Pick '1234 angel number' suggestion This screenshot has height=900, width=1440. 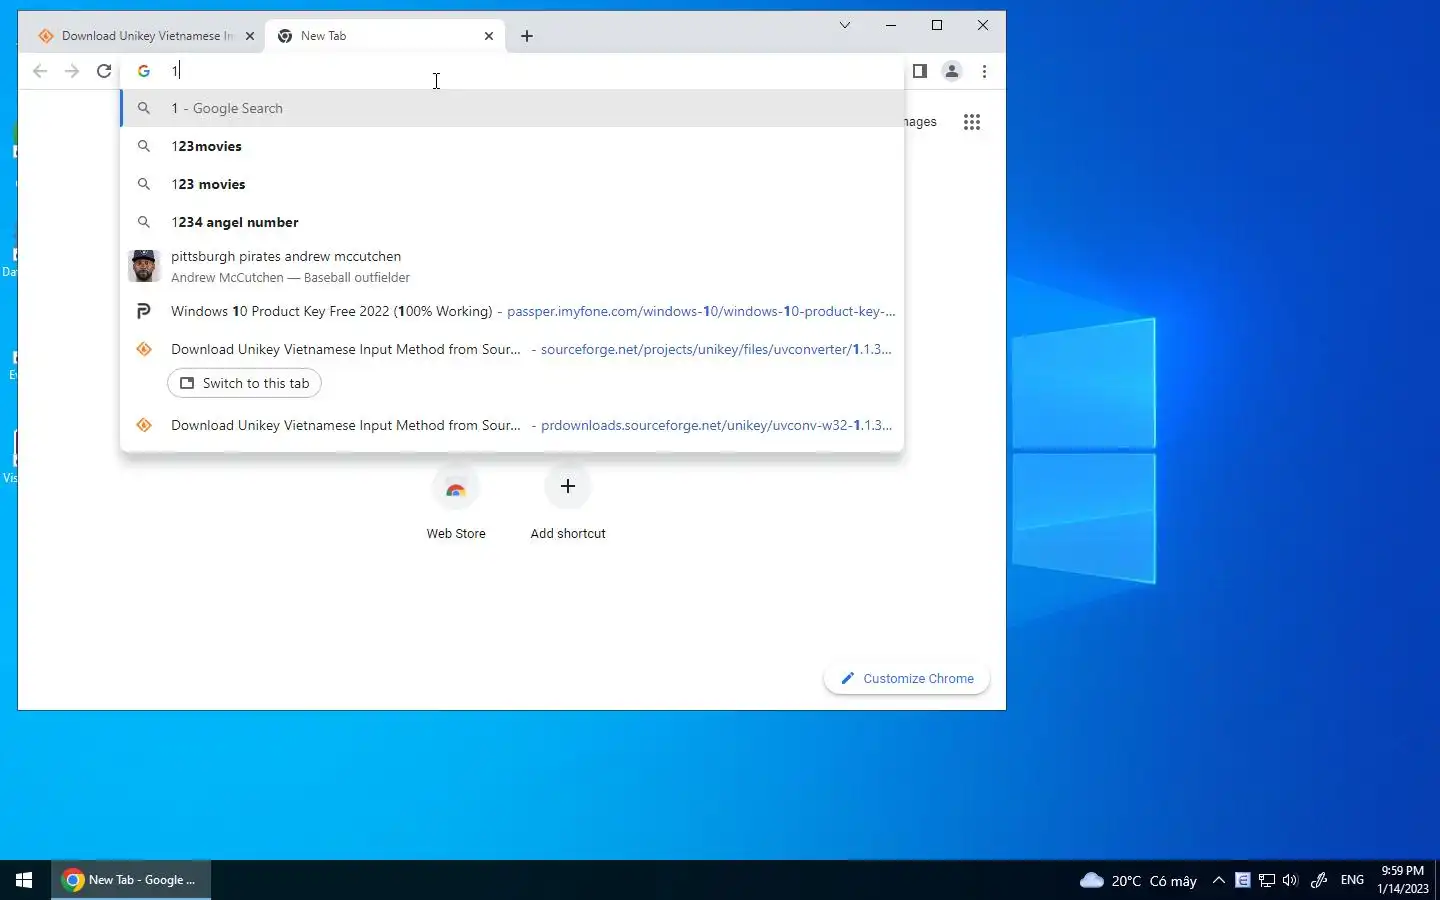(x=512, y=222)
